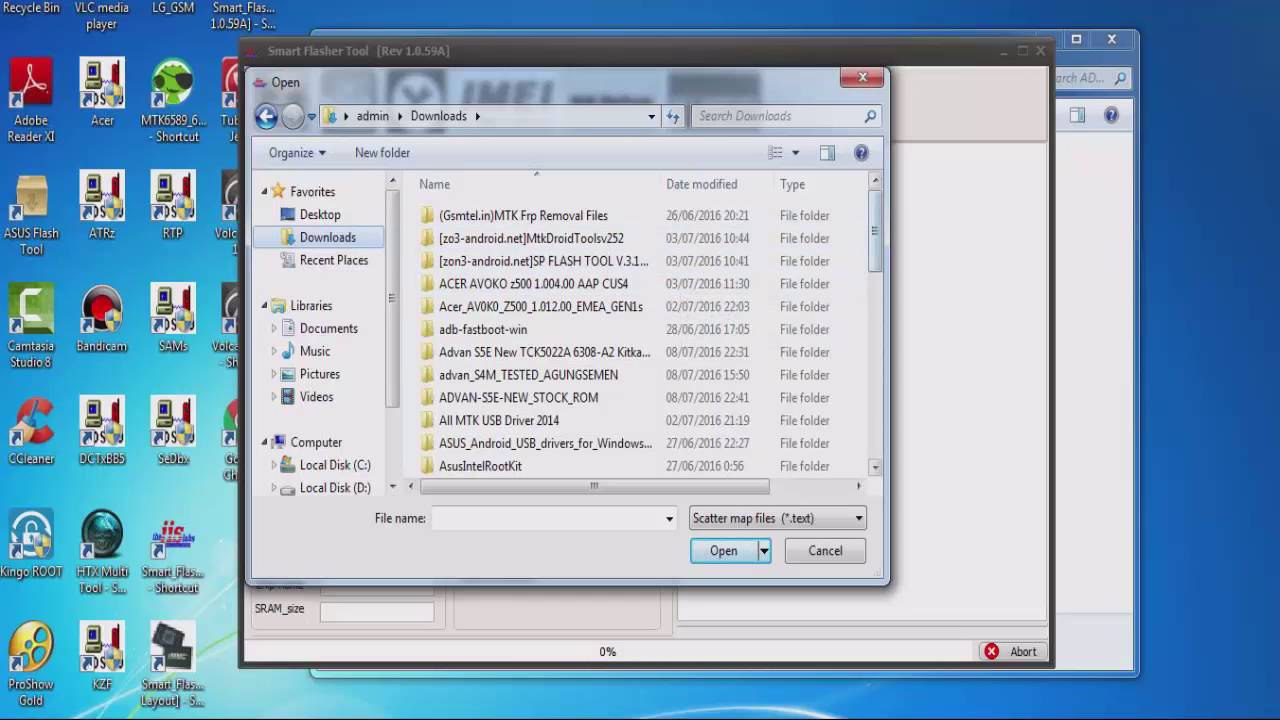Open the MTK6589 shortcut on desktop

172,100
